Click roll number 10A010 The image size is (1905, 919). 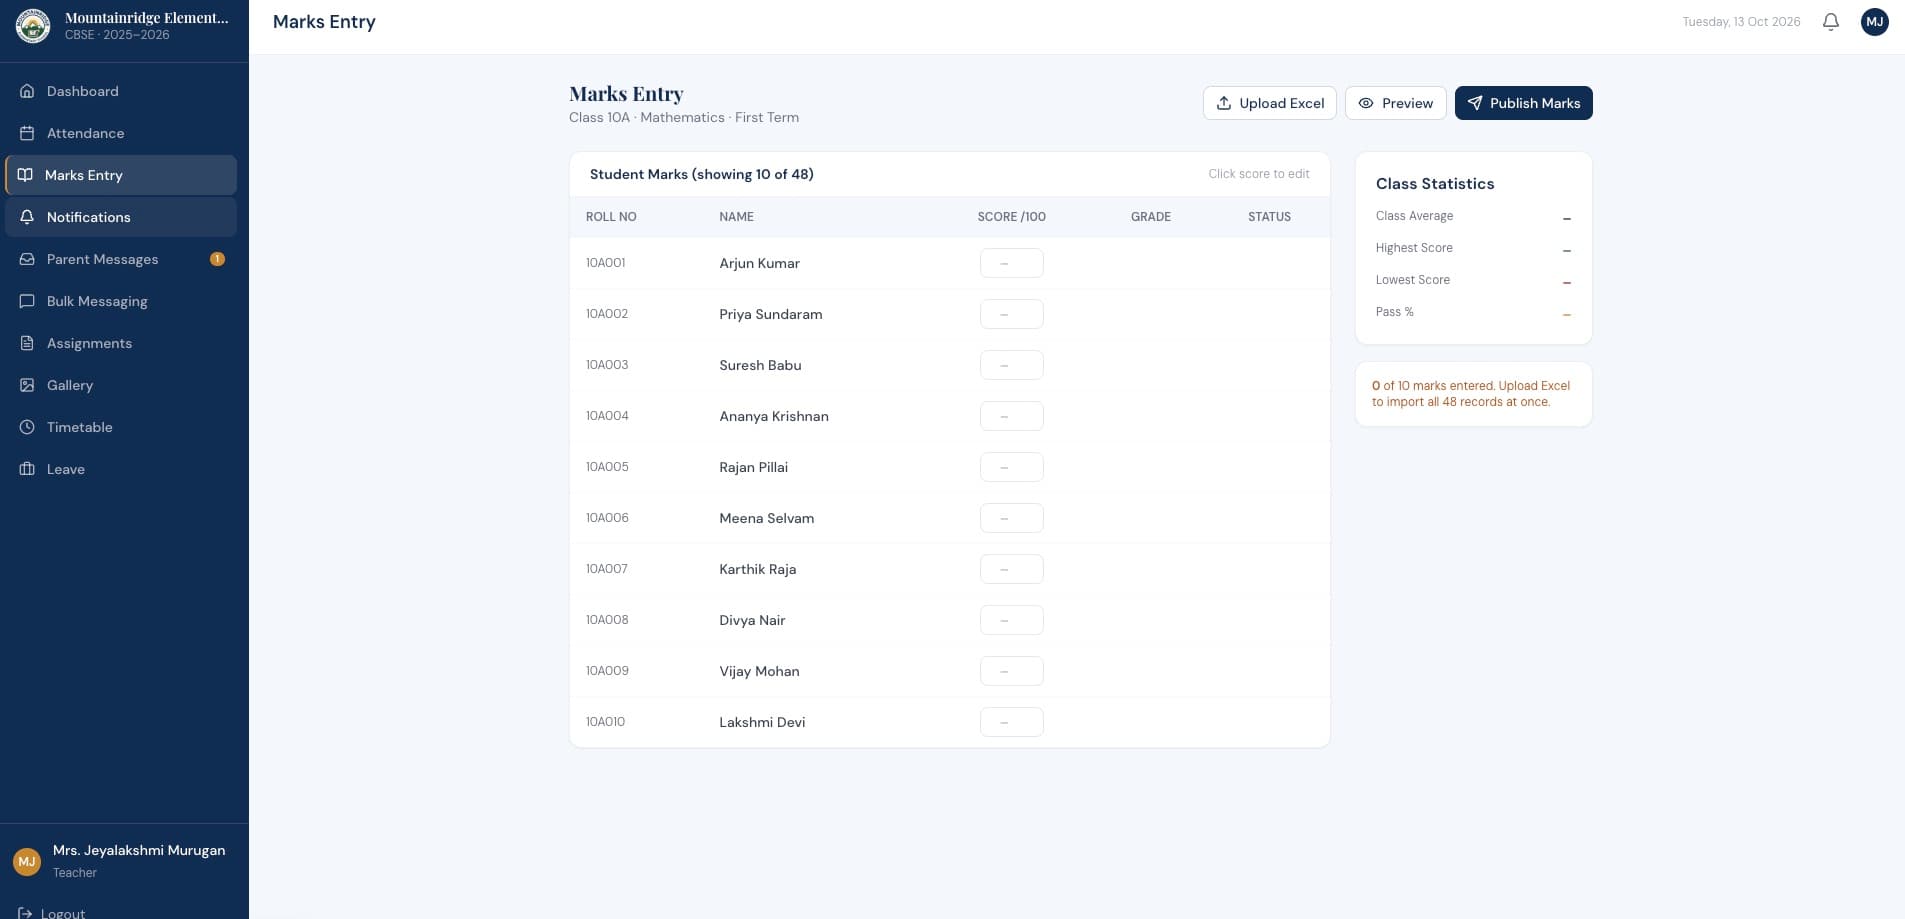[x=606, y=722]
